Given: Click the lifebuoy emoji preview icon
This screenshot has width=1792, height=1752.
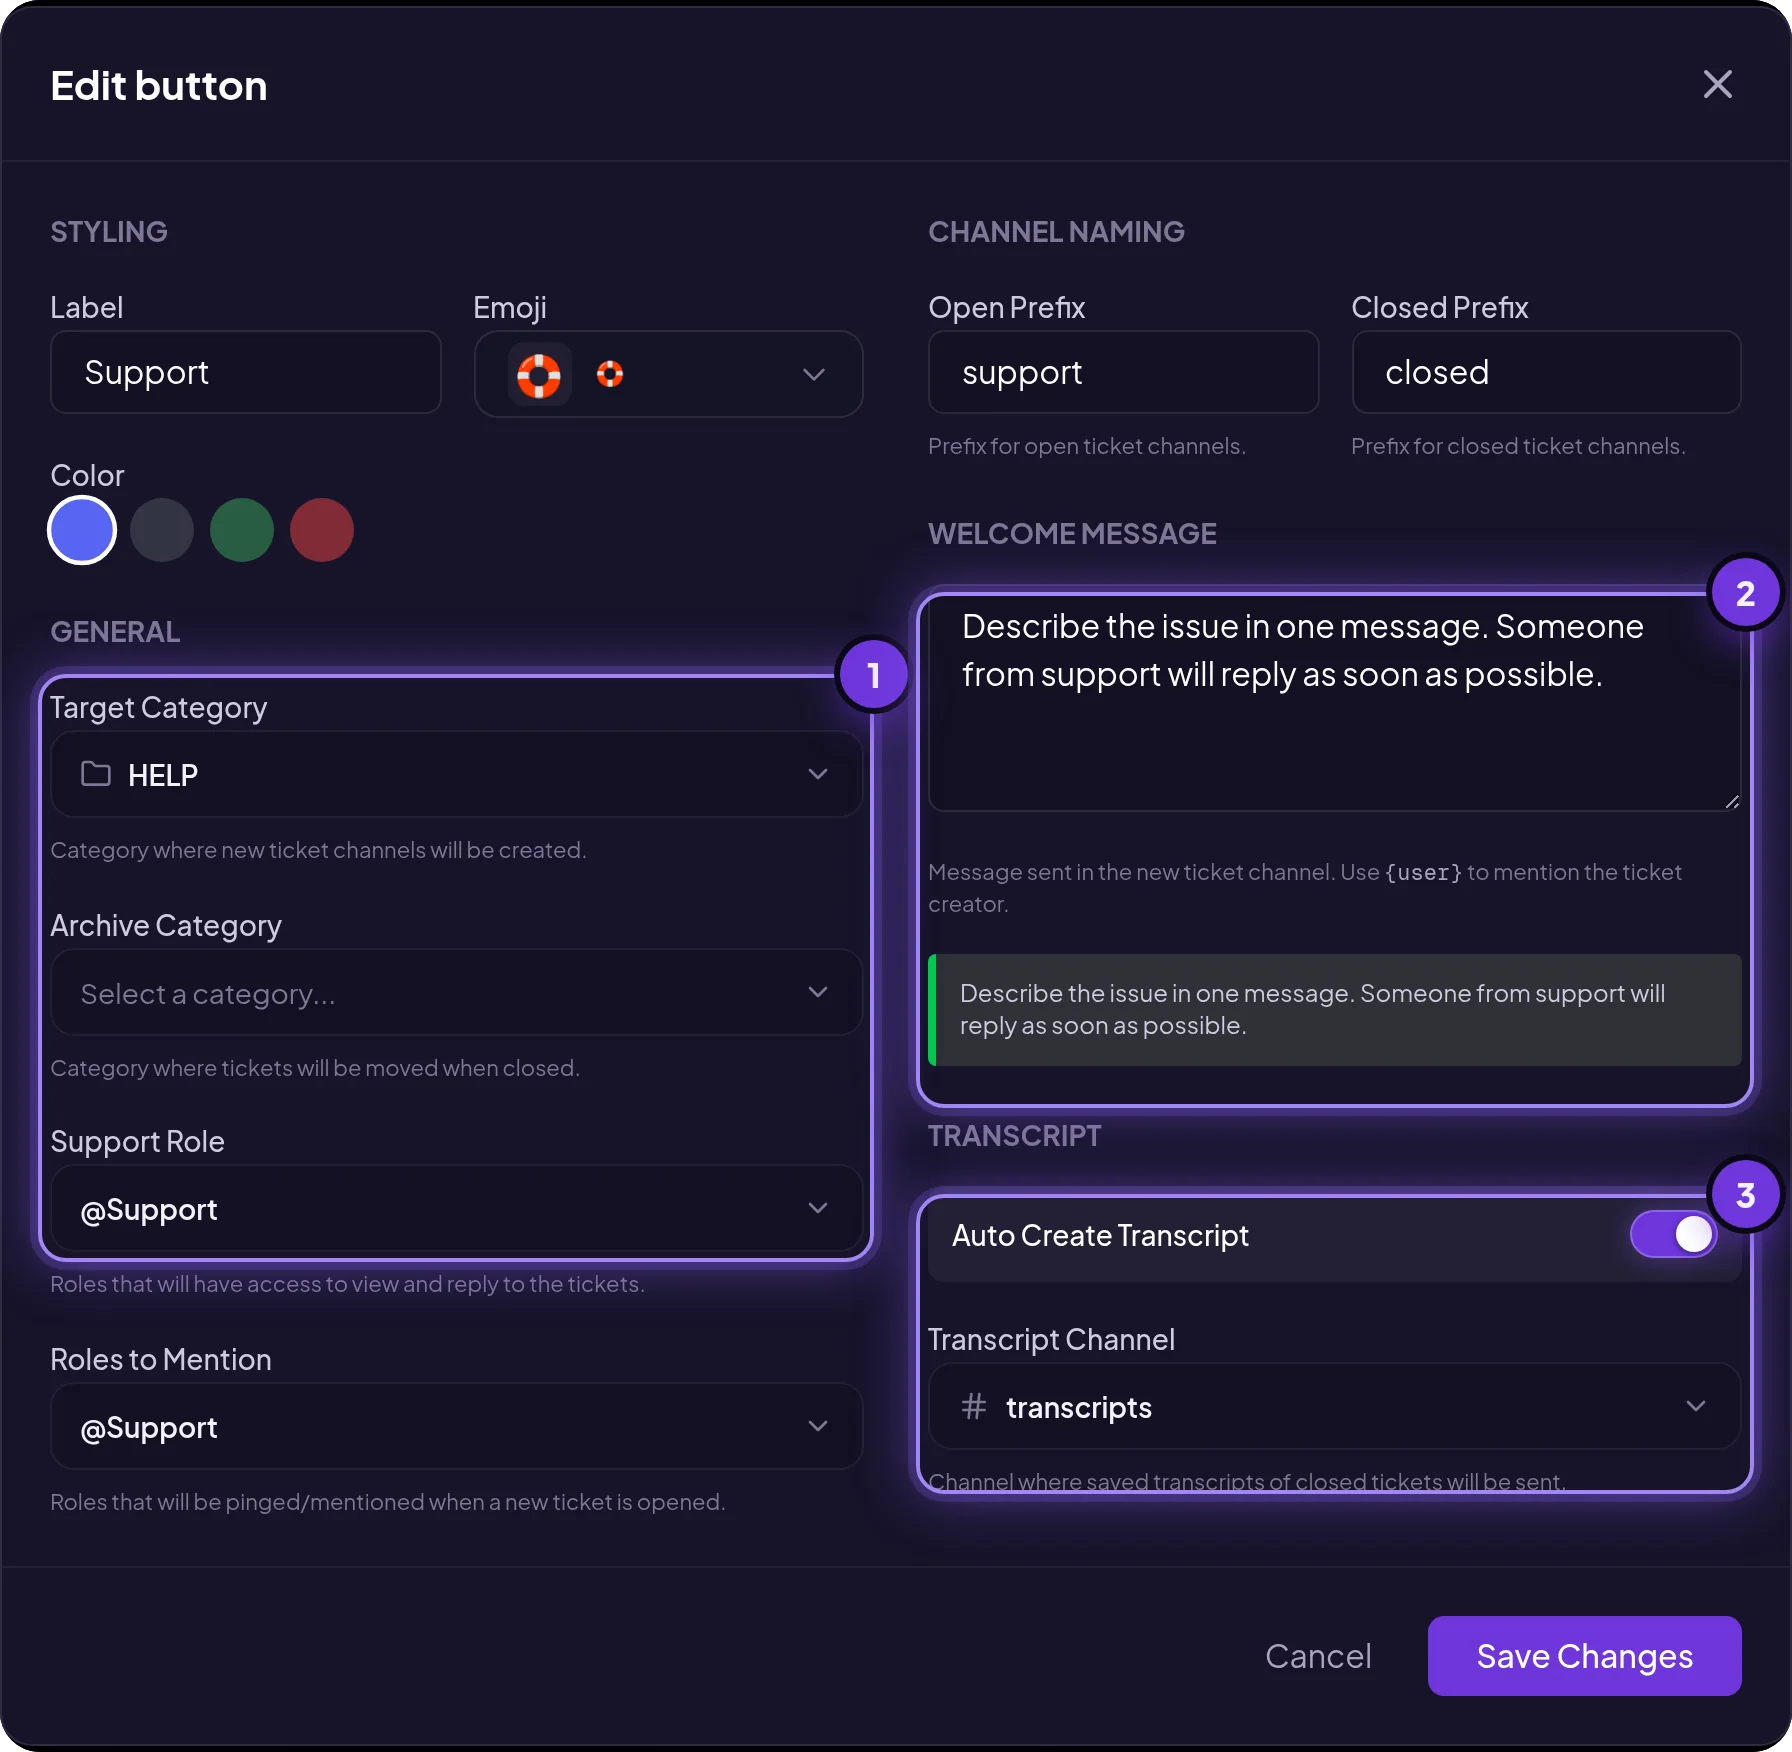Looking at the screenshot, I should [539, 374].
